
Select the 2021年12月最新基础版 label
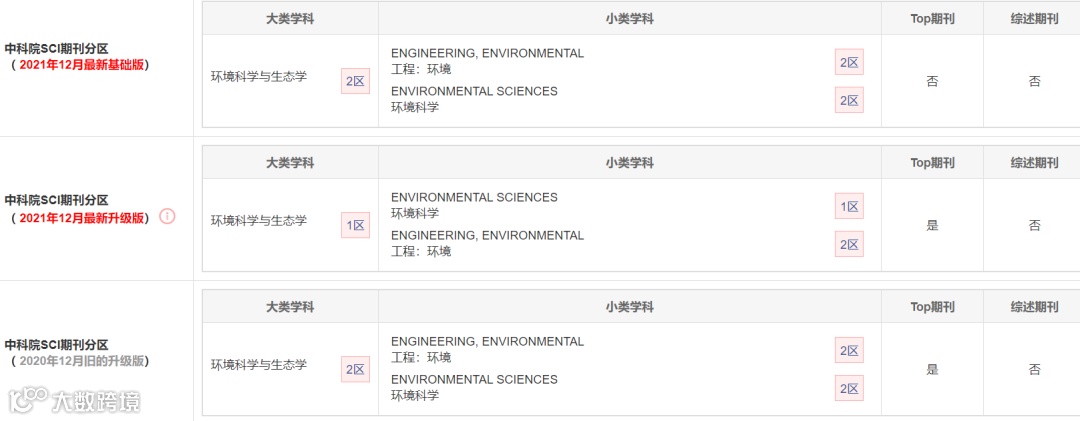point(83,65)
